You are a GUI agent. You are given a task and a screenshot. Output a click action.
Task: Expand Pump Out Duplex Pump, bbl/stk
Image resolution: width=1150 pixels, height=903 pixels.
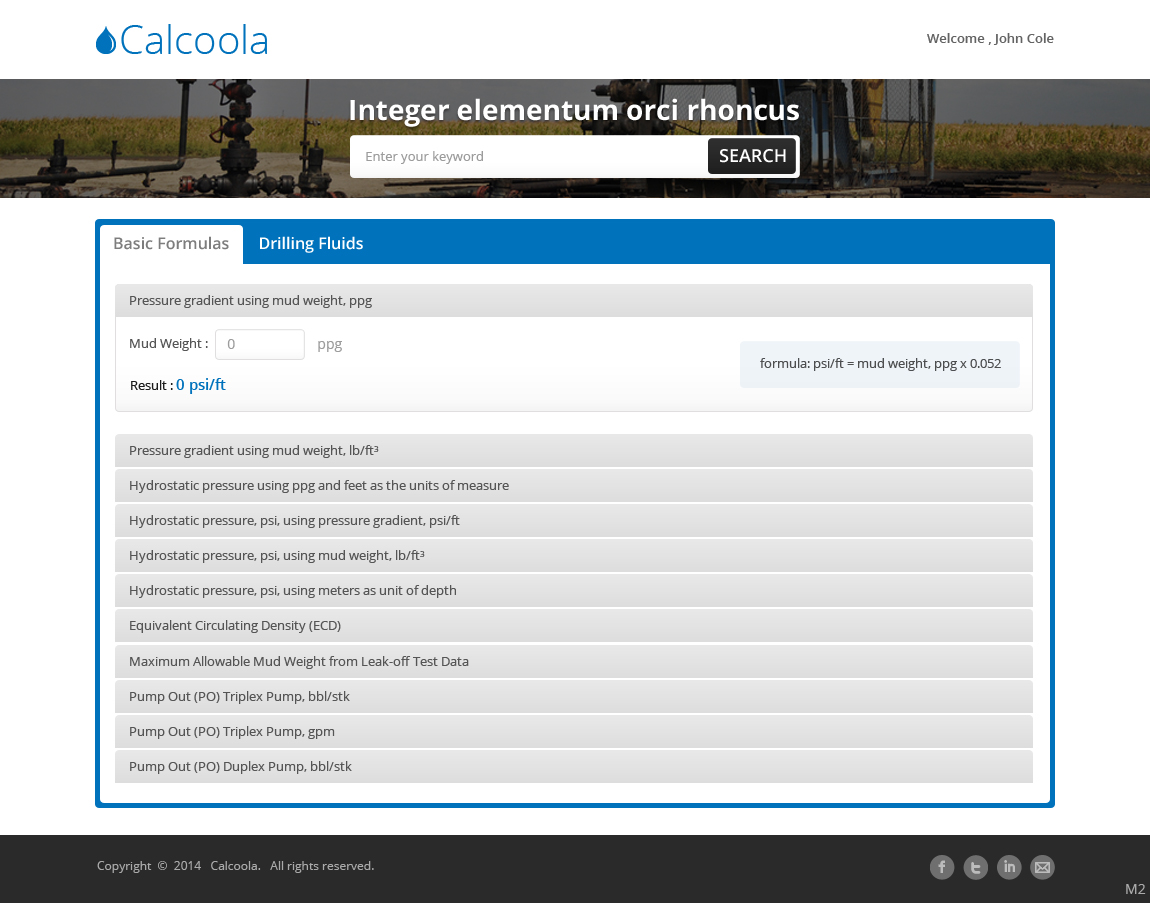point(574,767)
